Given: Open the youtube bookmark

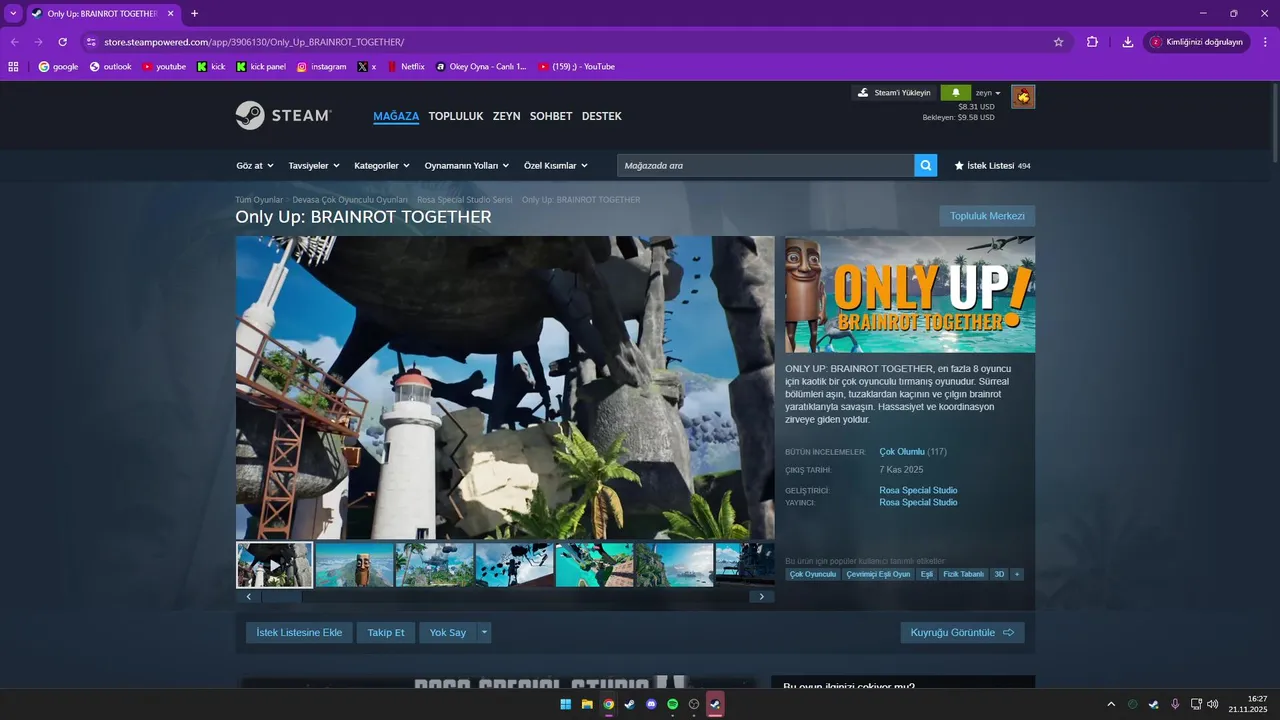Looking at the screenshot, I should (x=164, y=67).
